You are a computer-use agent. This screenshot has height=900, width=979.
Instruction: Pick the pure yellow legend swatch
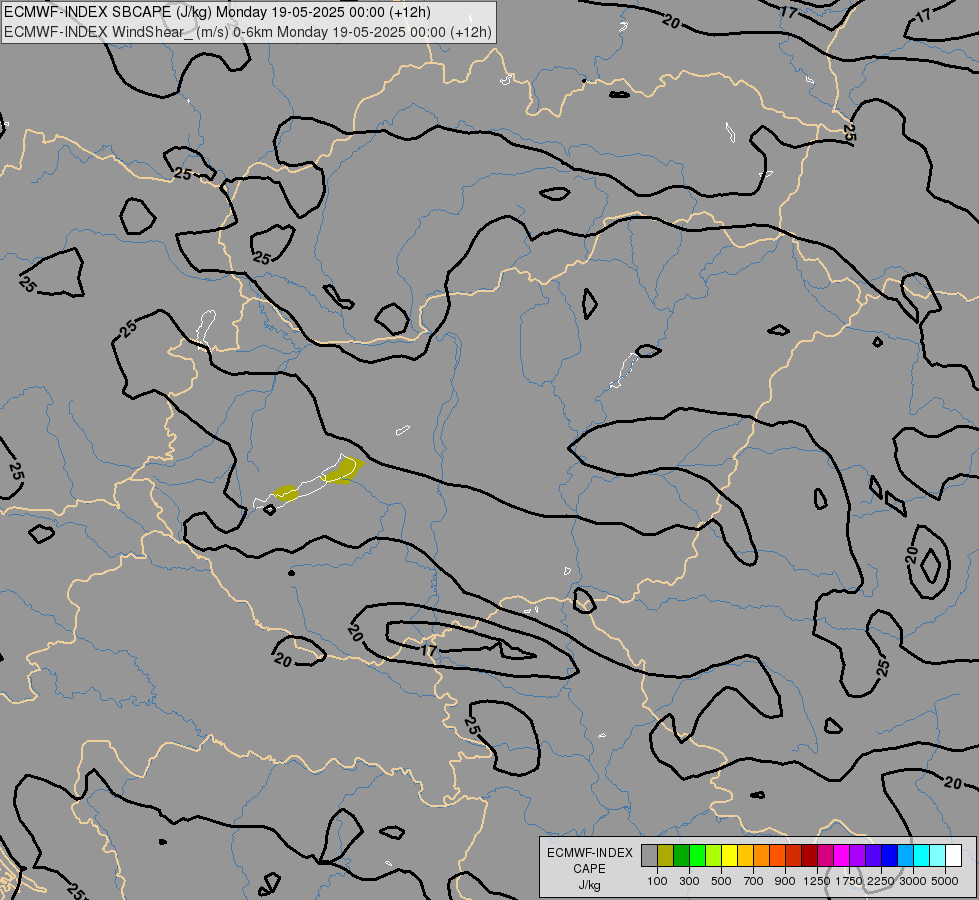coord(729,856)
